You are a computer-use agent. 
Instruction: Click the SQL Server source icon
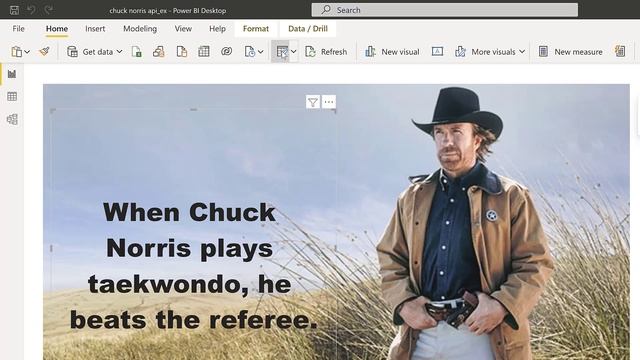click(x=182, y=52)
